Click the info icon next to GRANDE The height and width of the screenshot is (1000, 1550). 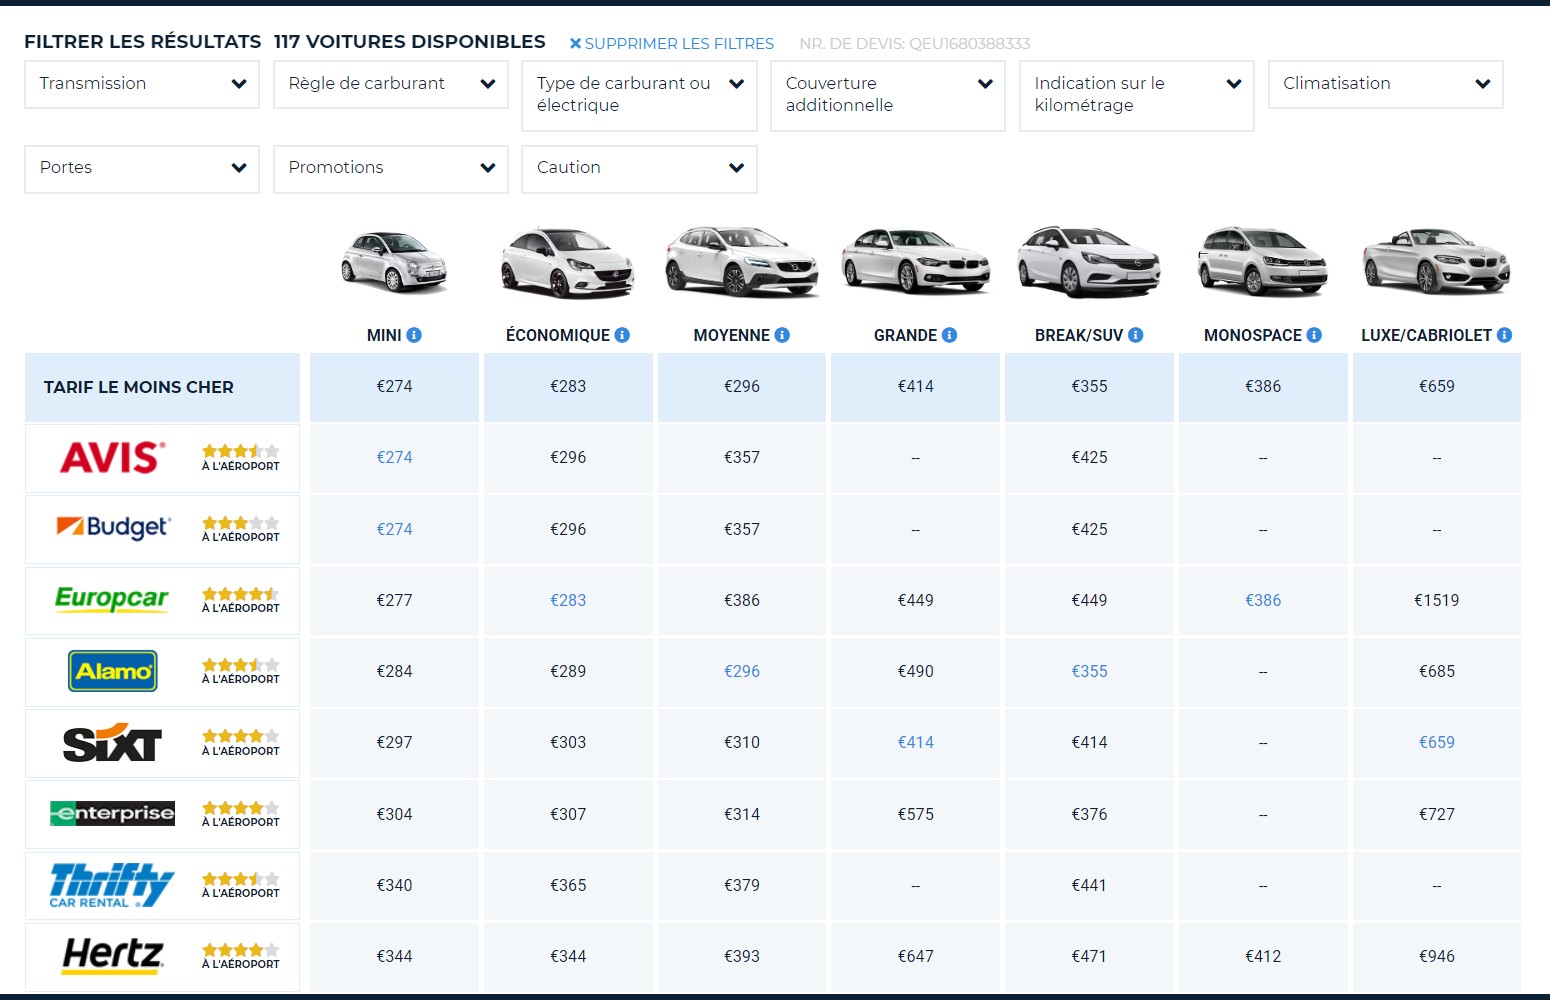[950, 335]
